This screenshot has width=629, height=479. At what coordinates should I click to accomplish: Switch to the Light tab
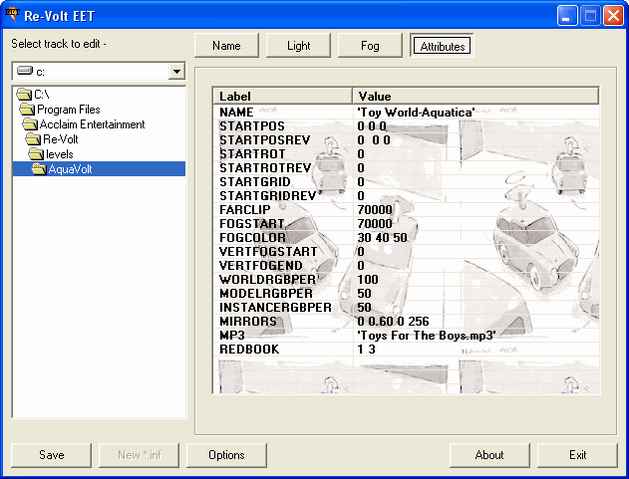click(x=298, y=46)
